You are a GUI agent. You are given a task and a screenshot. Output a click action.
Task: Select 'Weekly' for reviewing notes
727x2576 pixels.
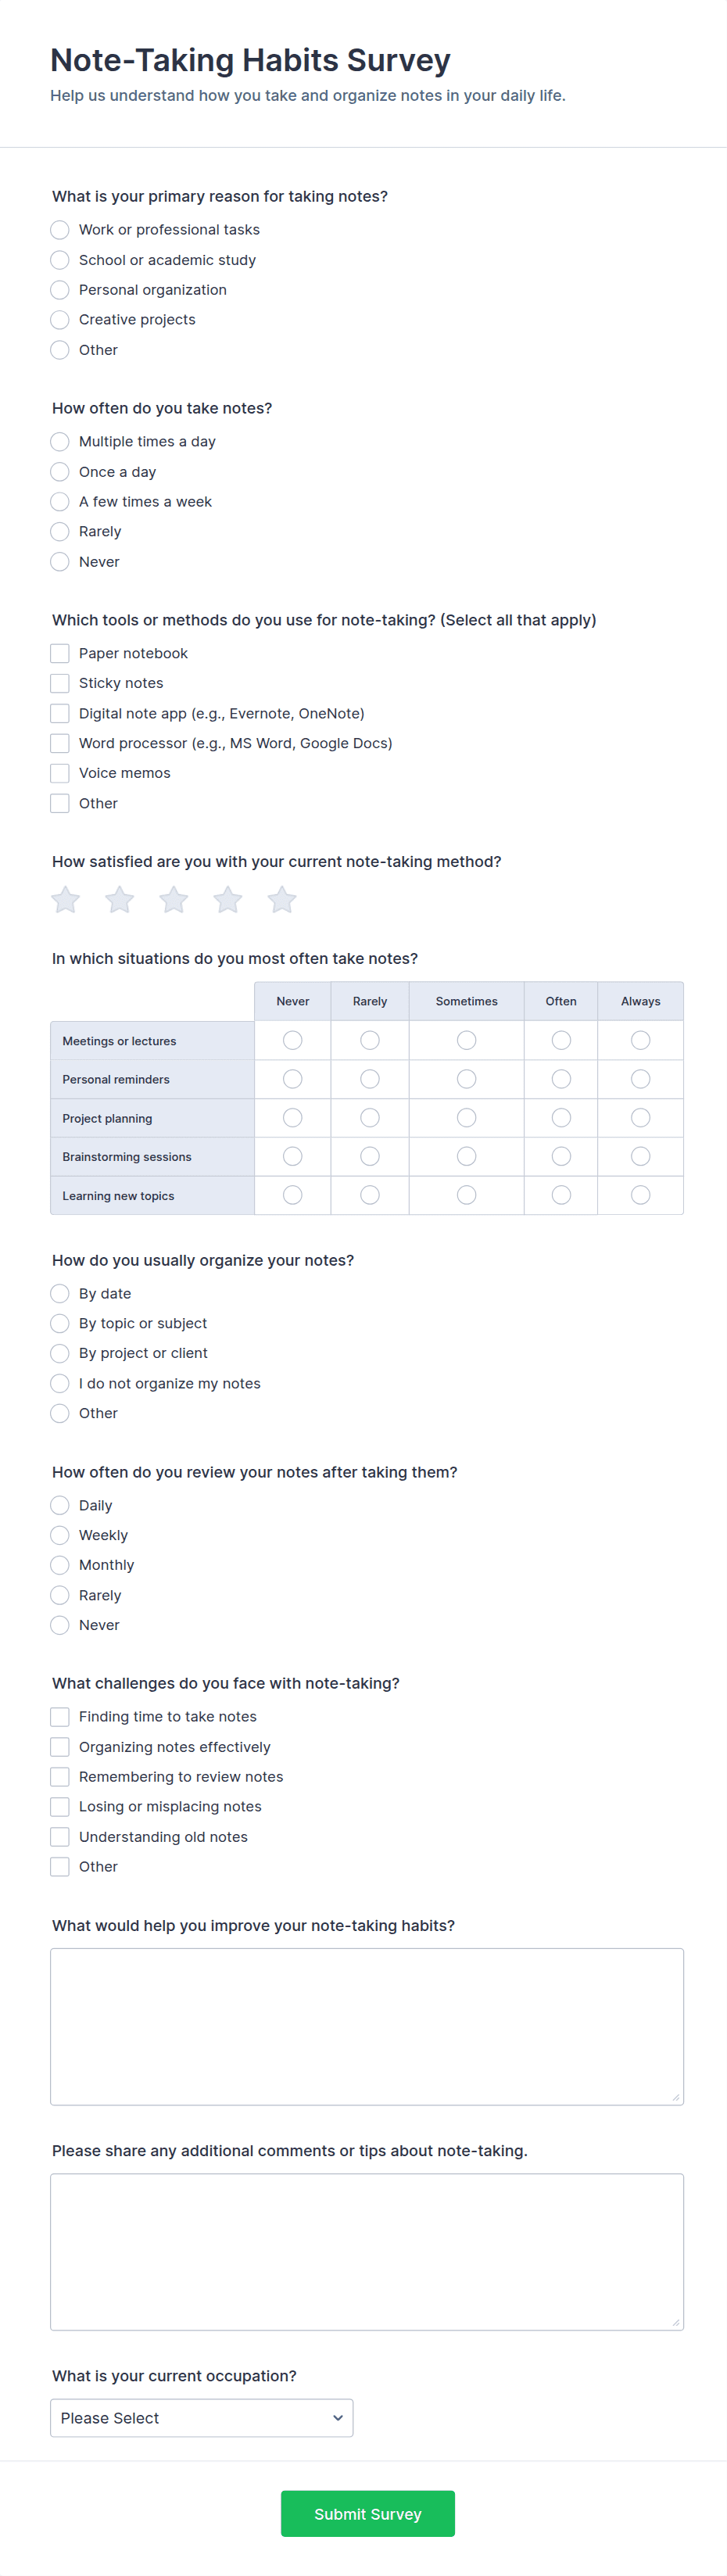(60, 1536)
